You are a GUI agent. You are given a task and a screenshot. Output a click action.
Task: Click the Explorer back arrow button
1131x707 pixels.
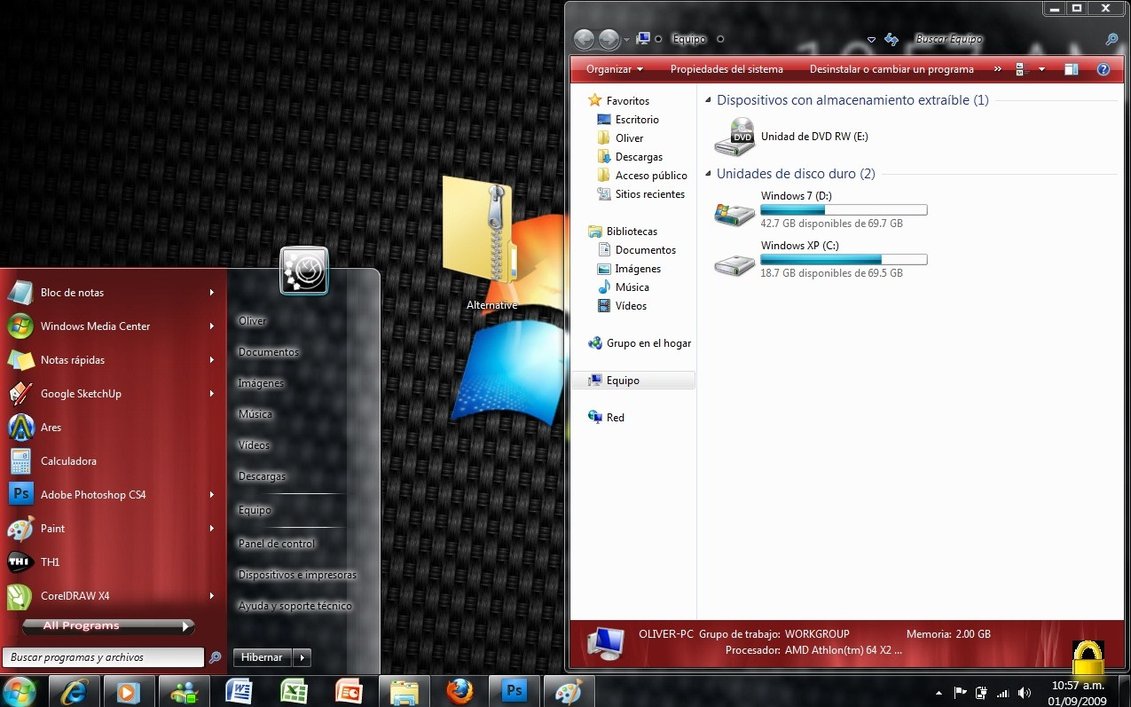click(584, 39)
